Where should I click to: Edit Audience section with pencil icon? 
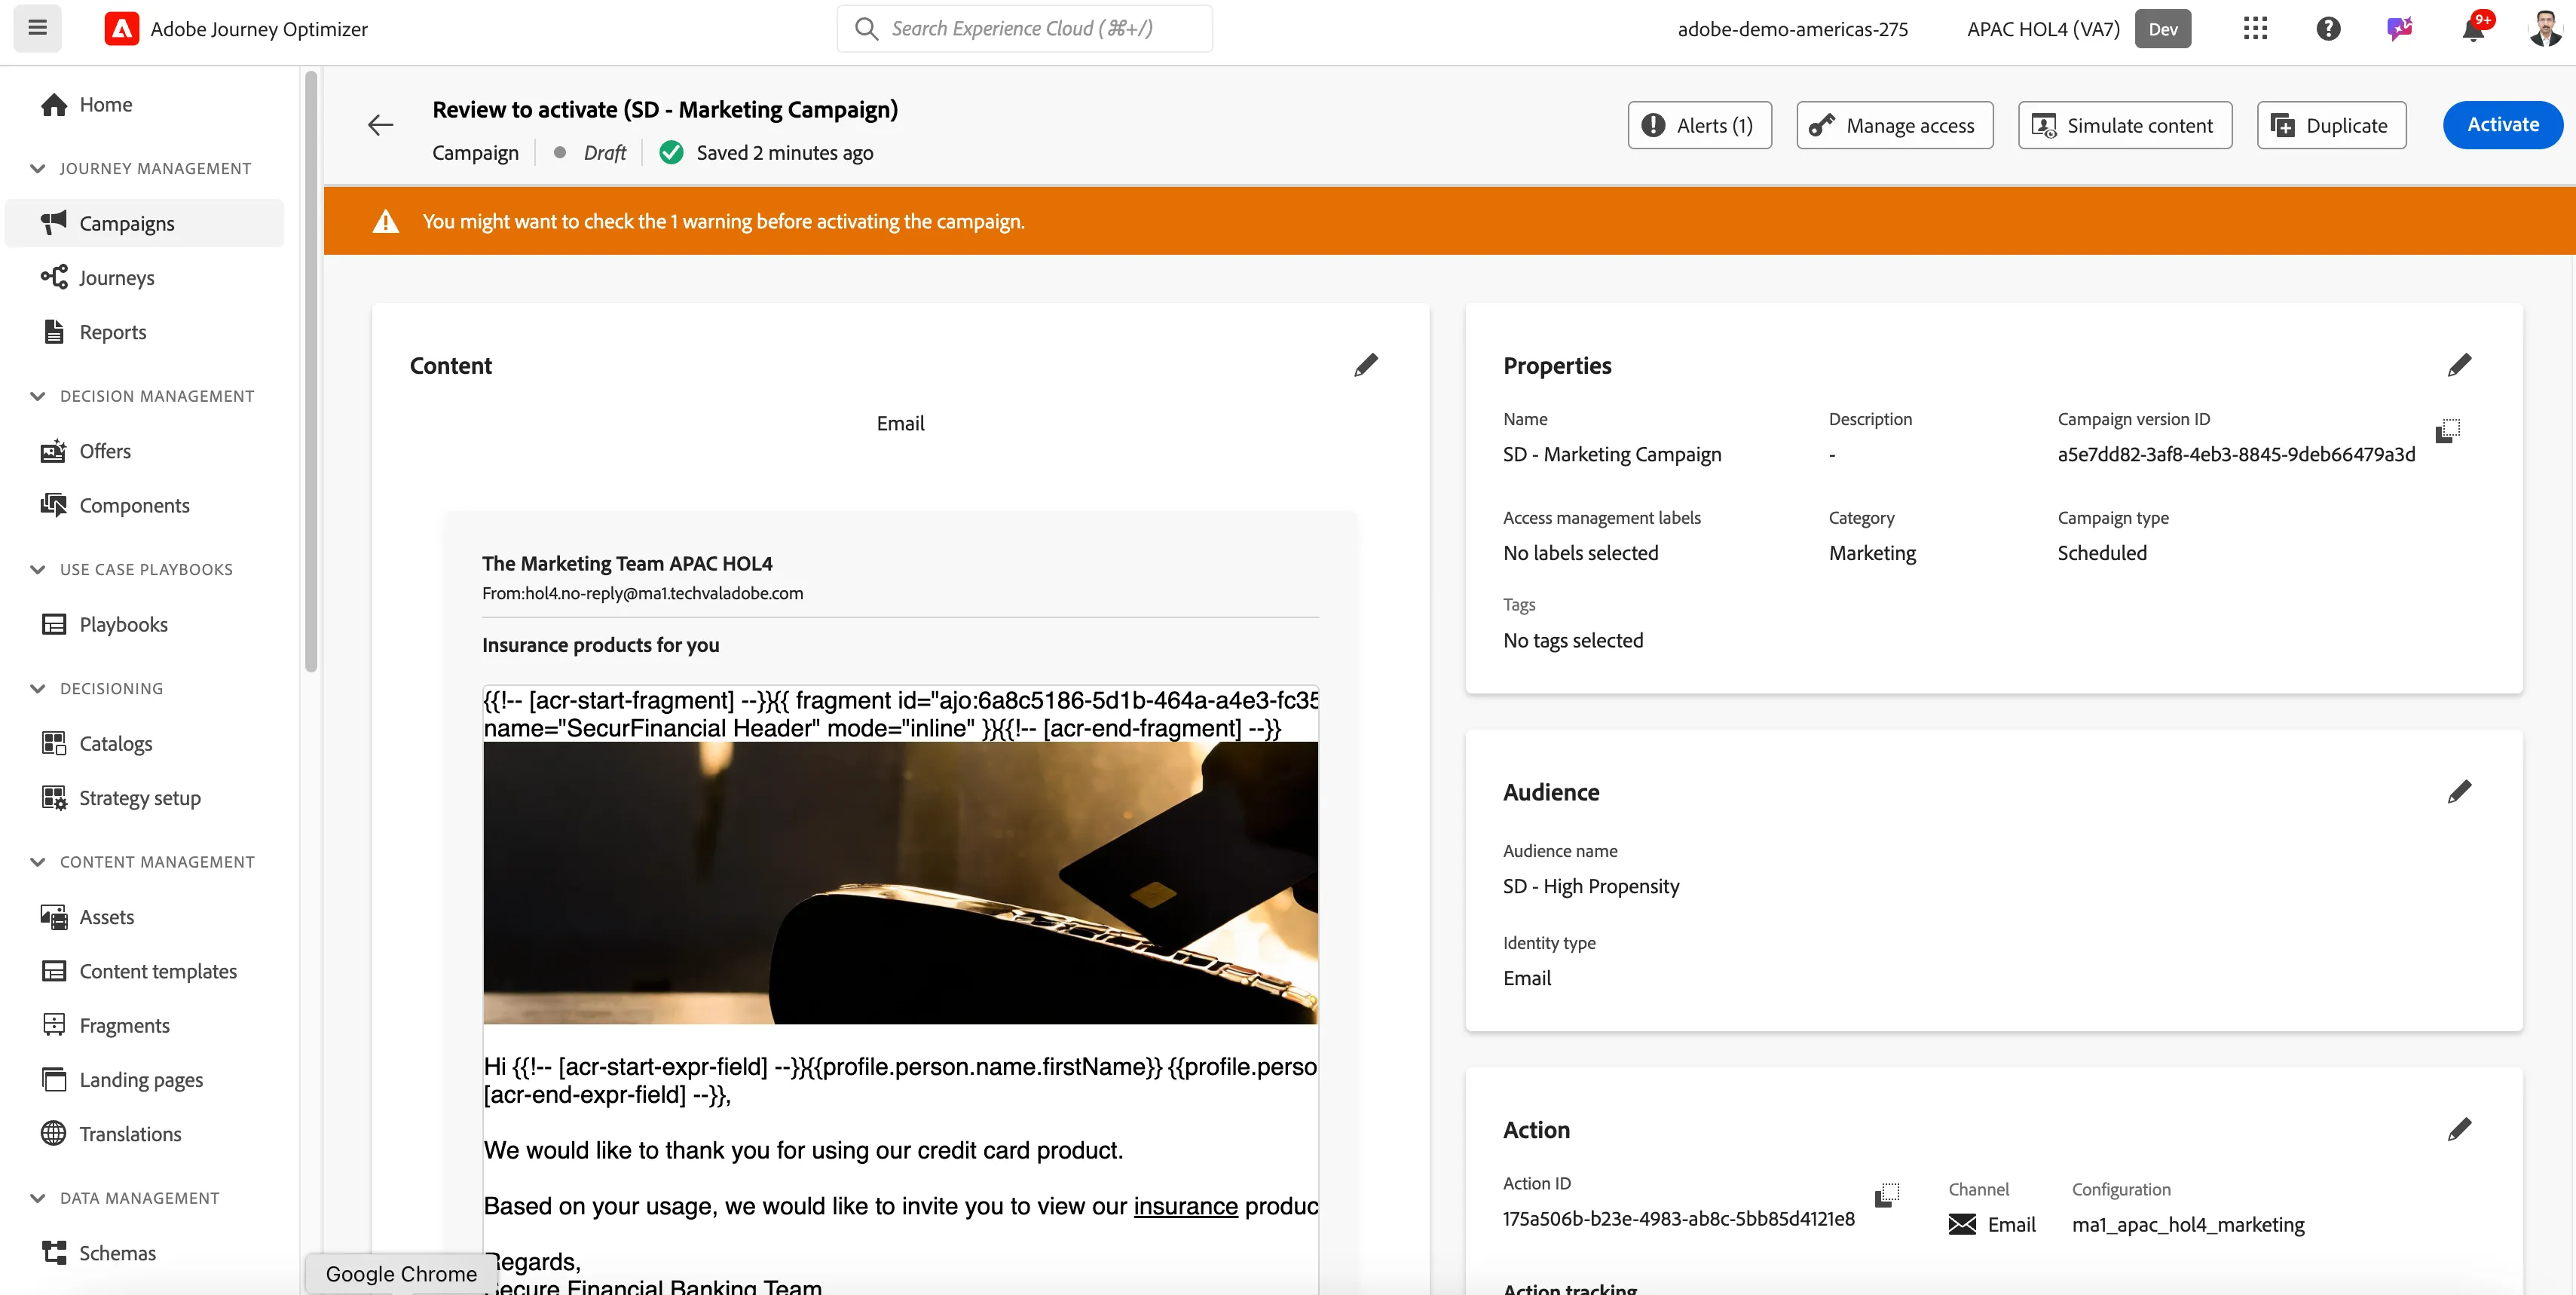pos(2459,792)
